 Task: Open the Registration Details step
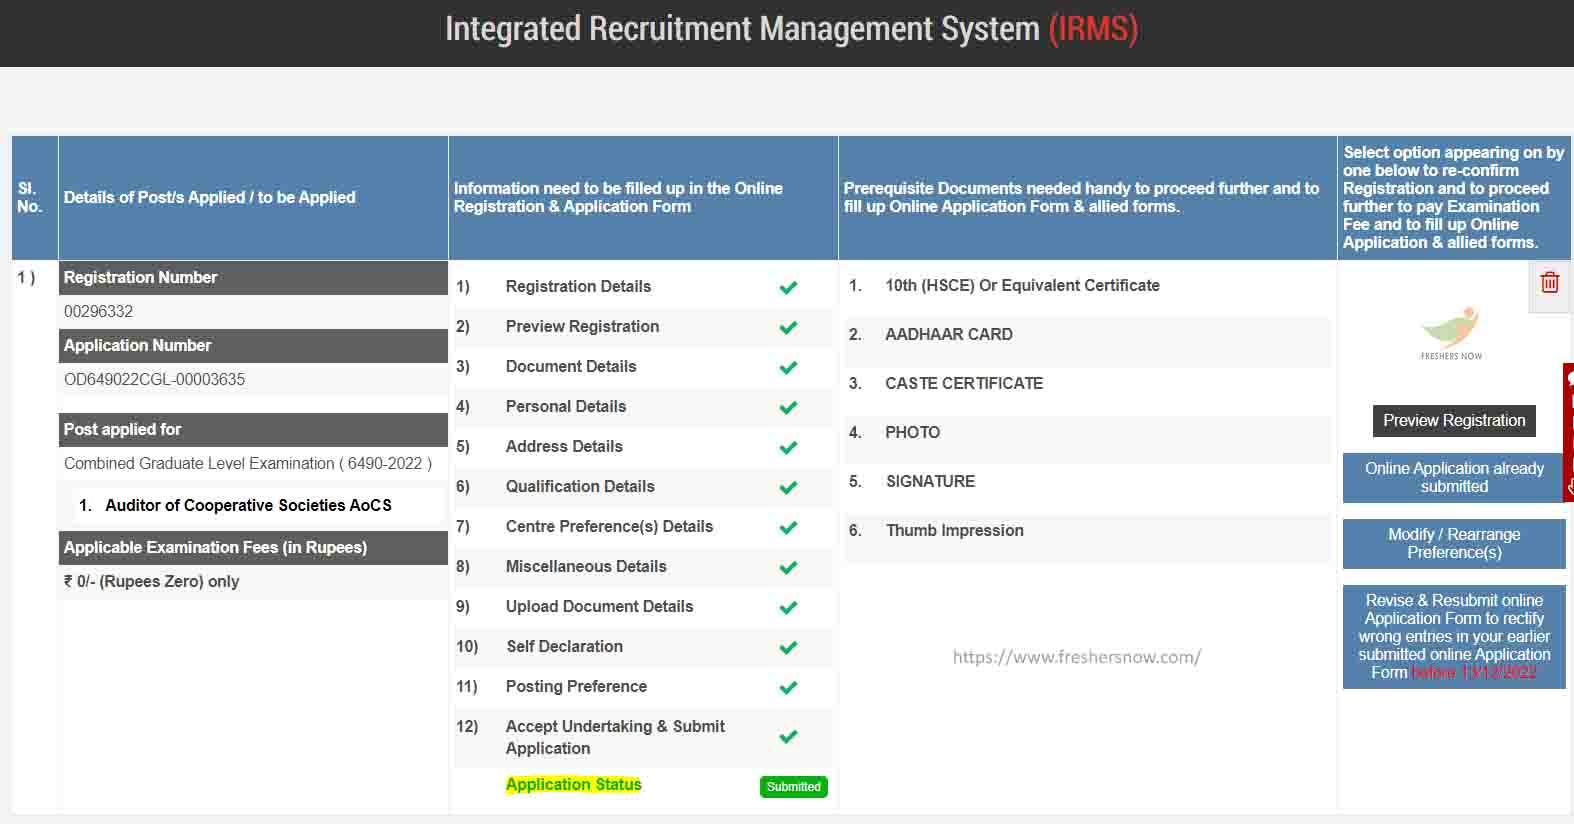click(578, 286)
